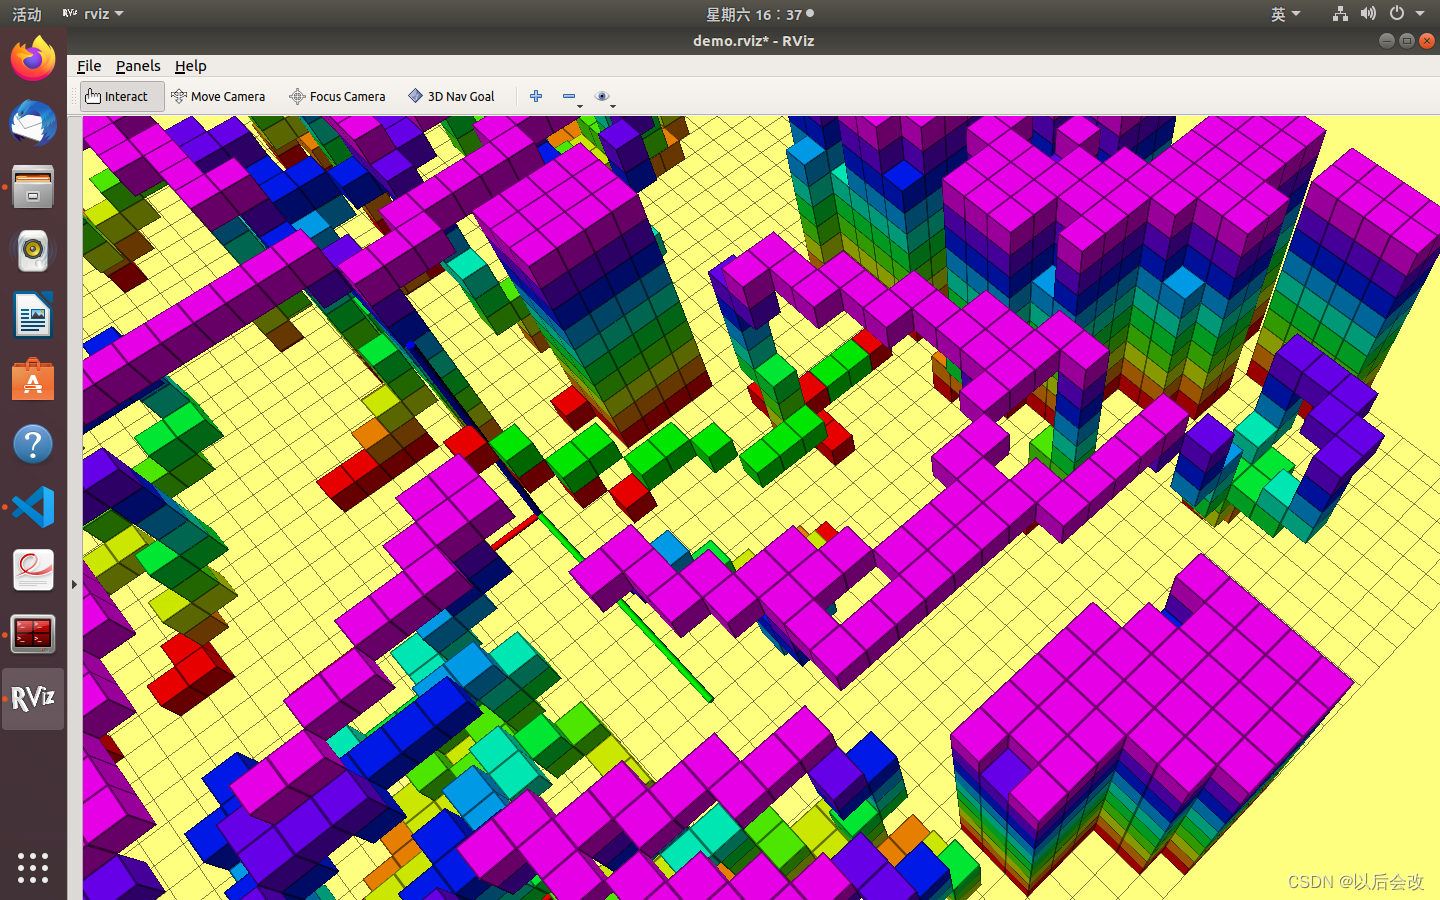Open the document viewer dock icon
The width and height of the screenshot is (1440, 900).
click(33, 571)
